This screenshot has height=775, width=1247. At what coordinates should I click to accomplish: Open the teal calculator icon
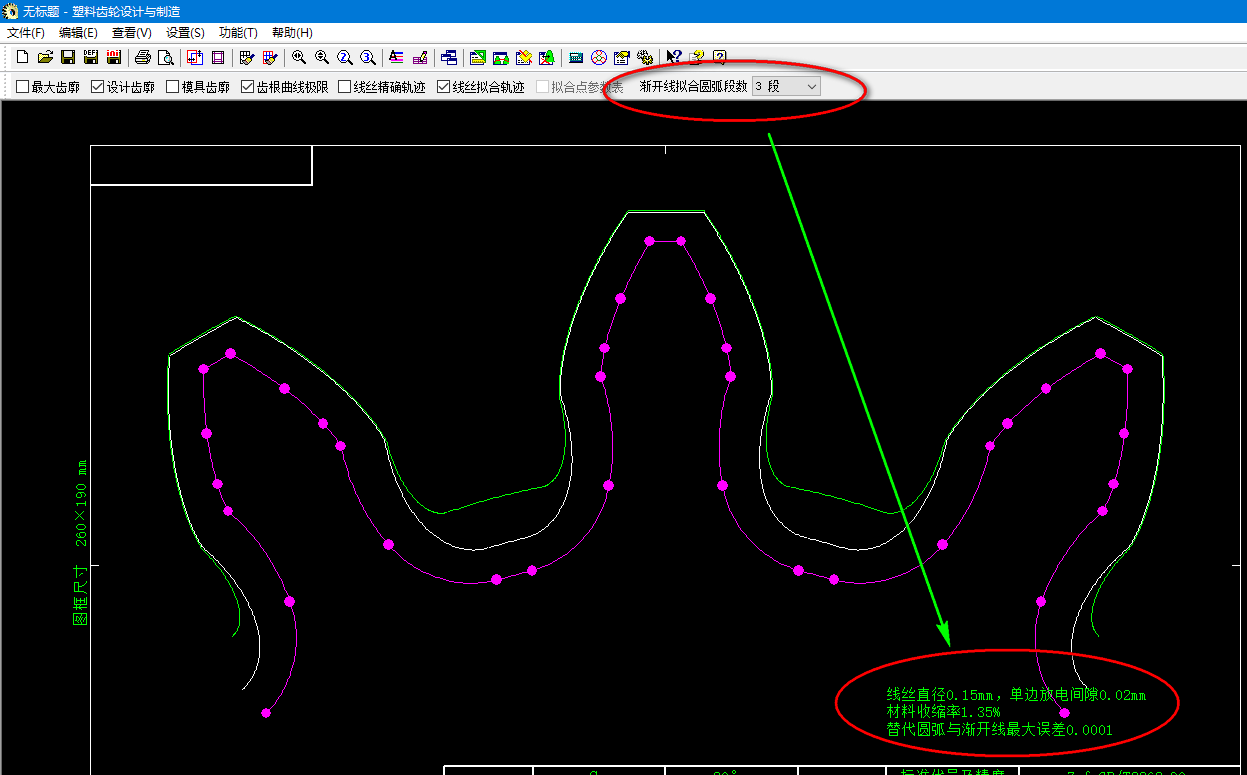tap(576, 57)
